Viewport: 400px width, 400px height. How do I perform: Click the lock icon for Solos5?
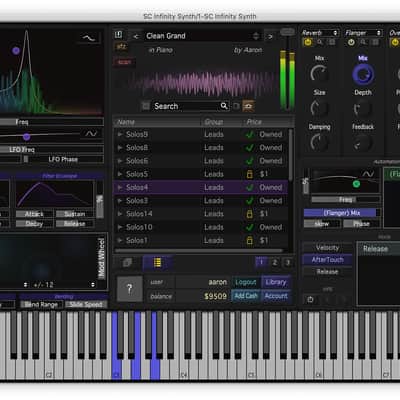pyautogui.click(x=249, y=174)
